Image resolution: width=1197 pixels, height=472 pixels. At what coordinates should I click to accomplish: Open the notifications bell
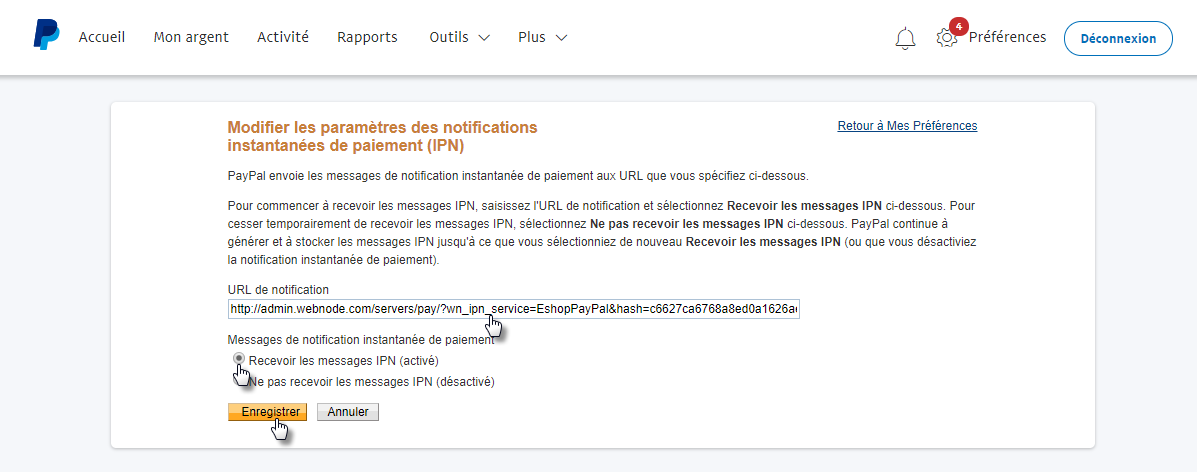point(905,38)
